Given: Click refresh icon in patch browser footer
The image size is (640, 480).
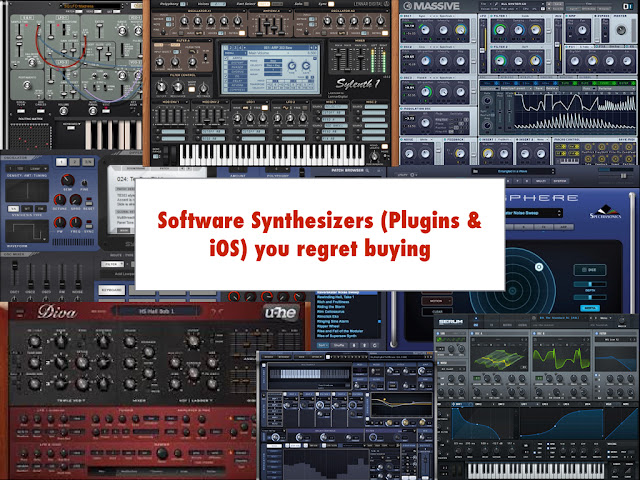Looking at the screenshot, I should (375, 345).
